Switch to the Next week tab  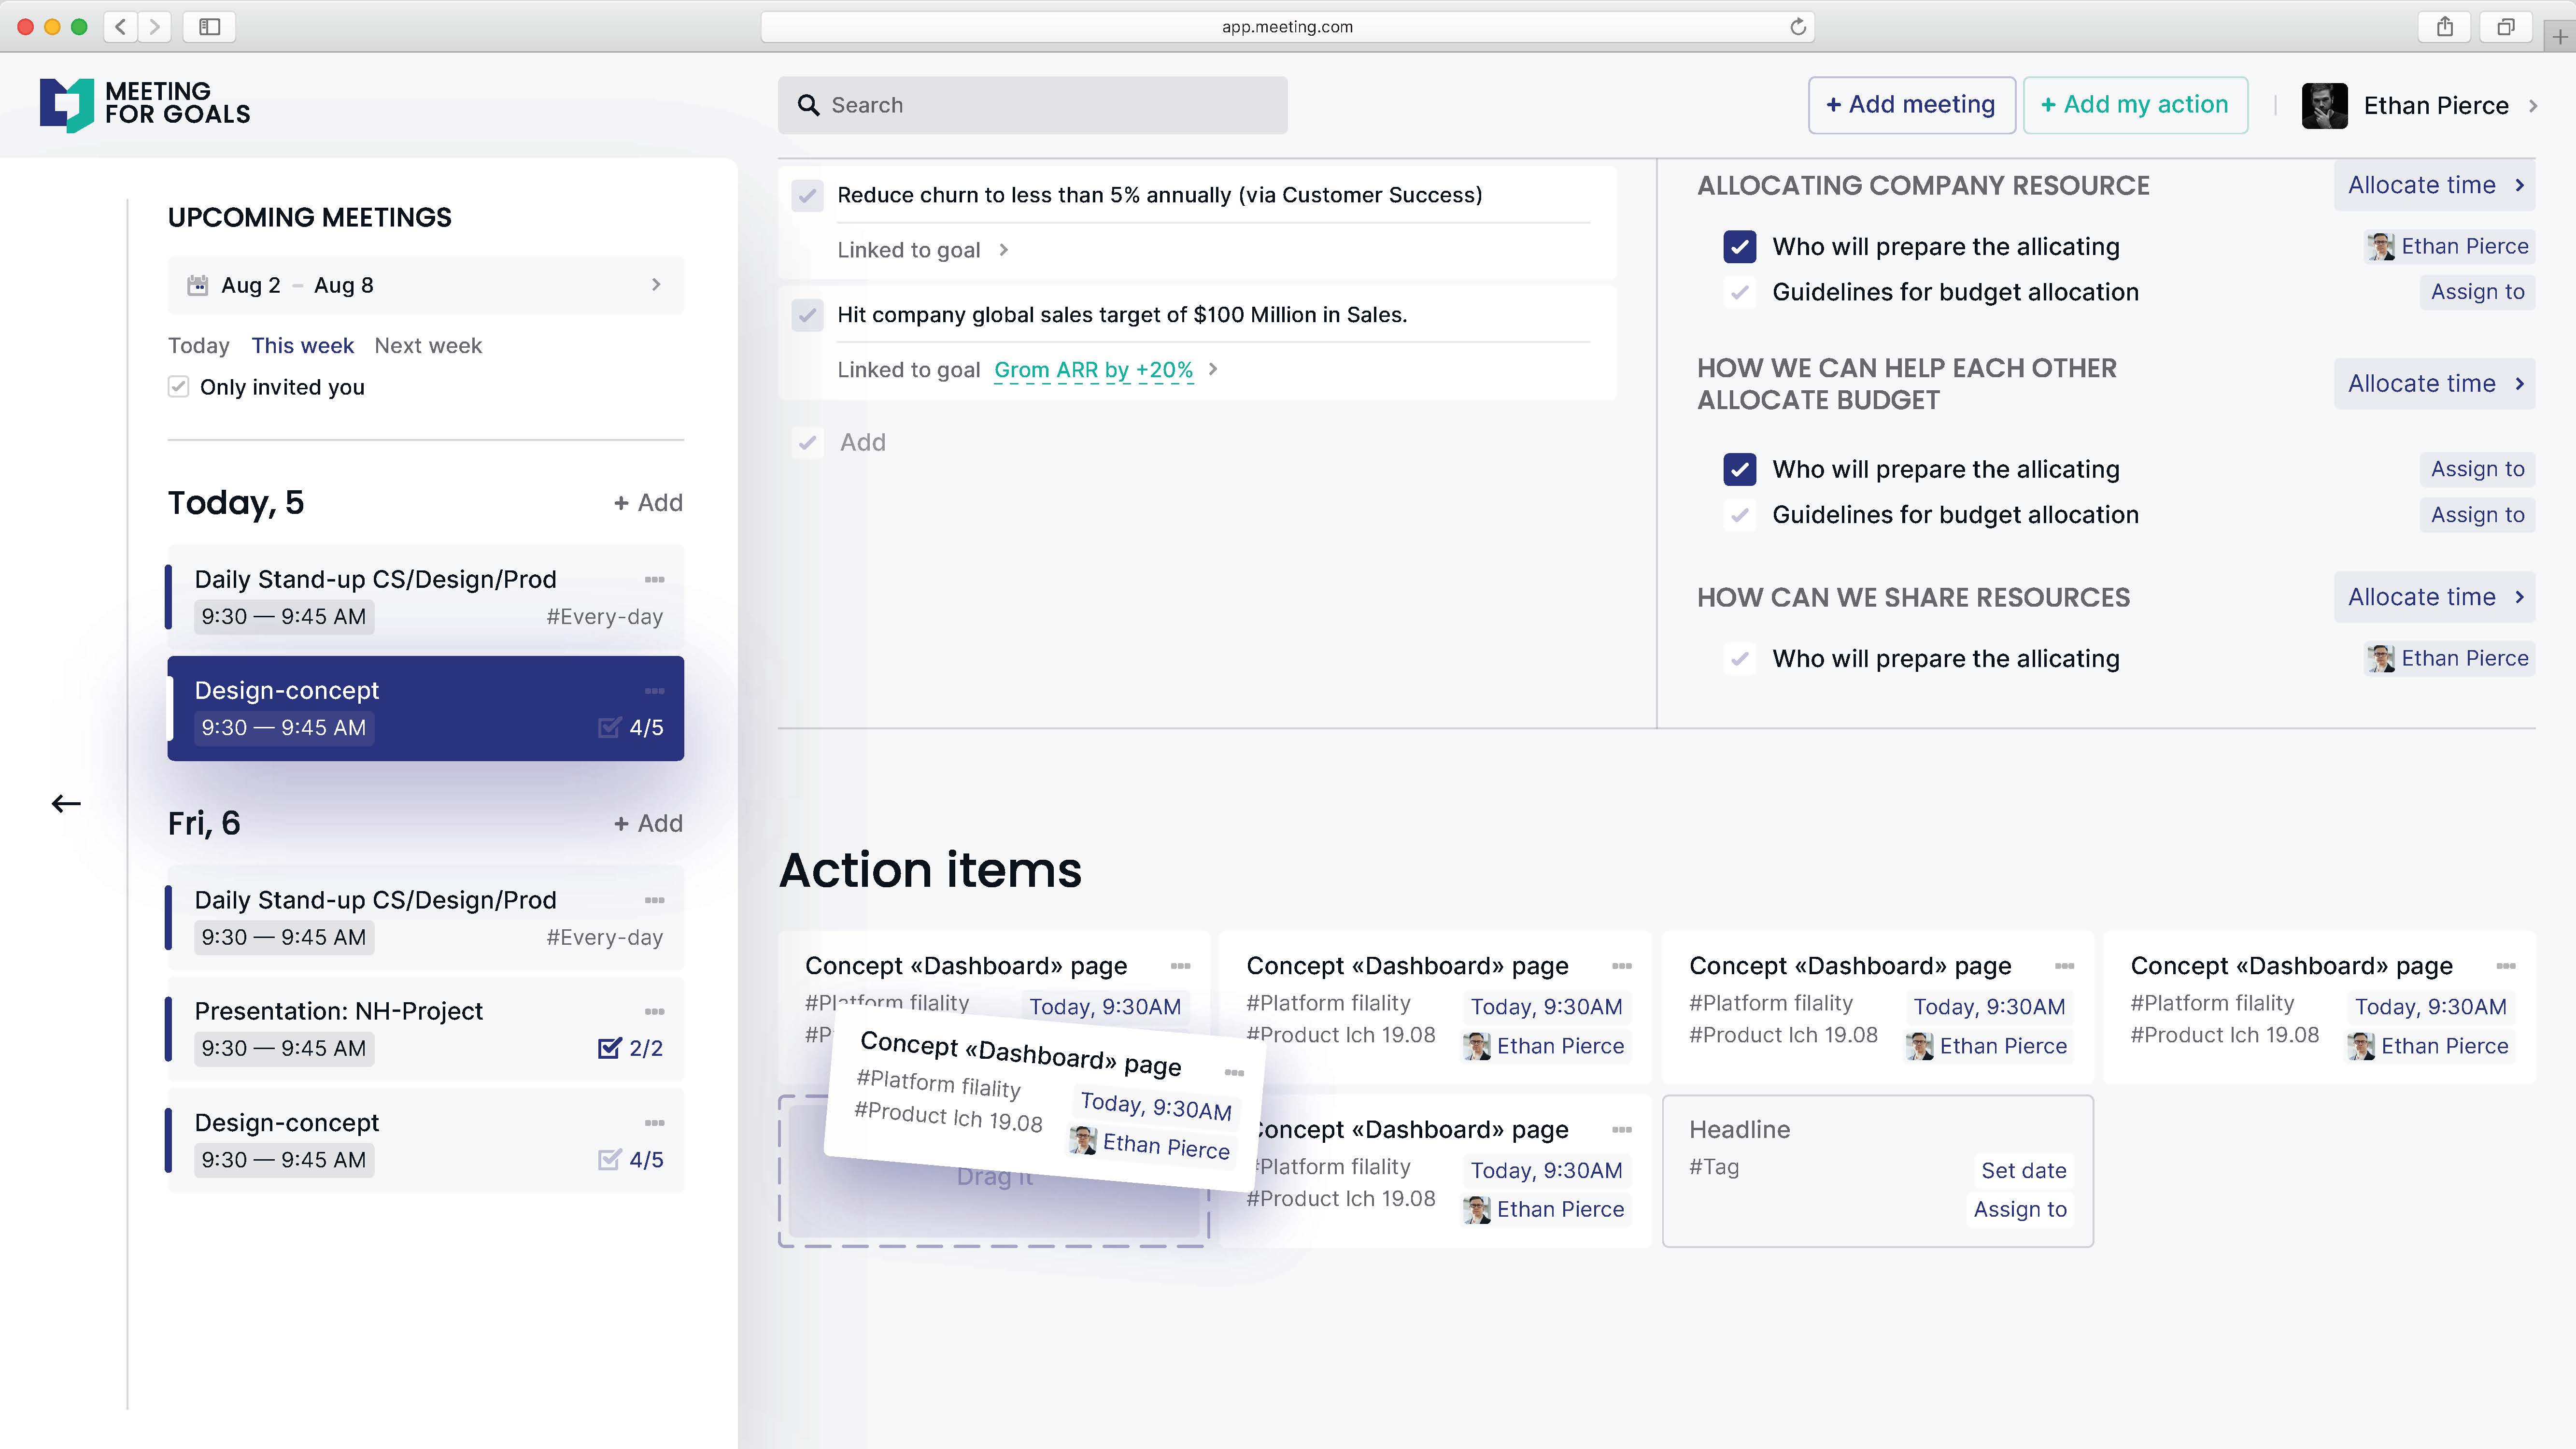428,345
